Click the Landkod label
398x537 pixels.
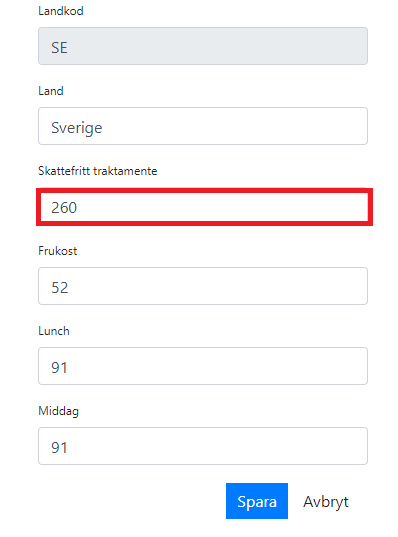tap(61, 11)
